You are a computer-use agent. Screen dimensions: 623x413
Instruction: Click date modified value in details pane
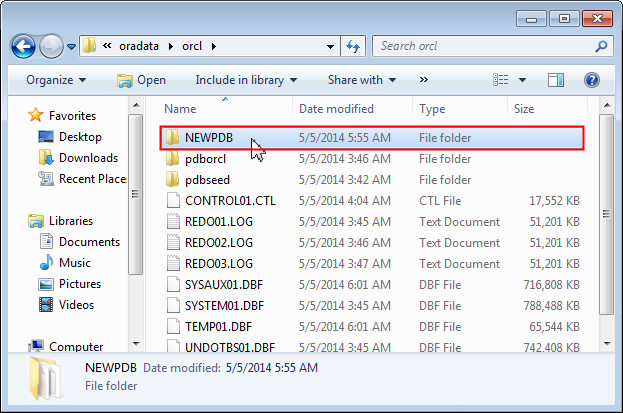272,368
